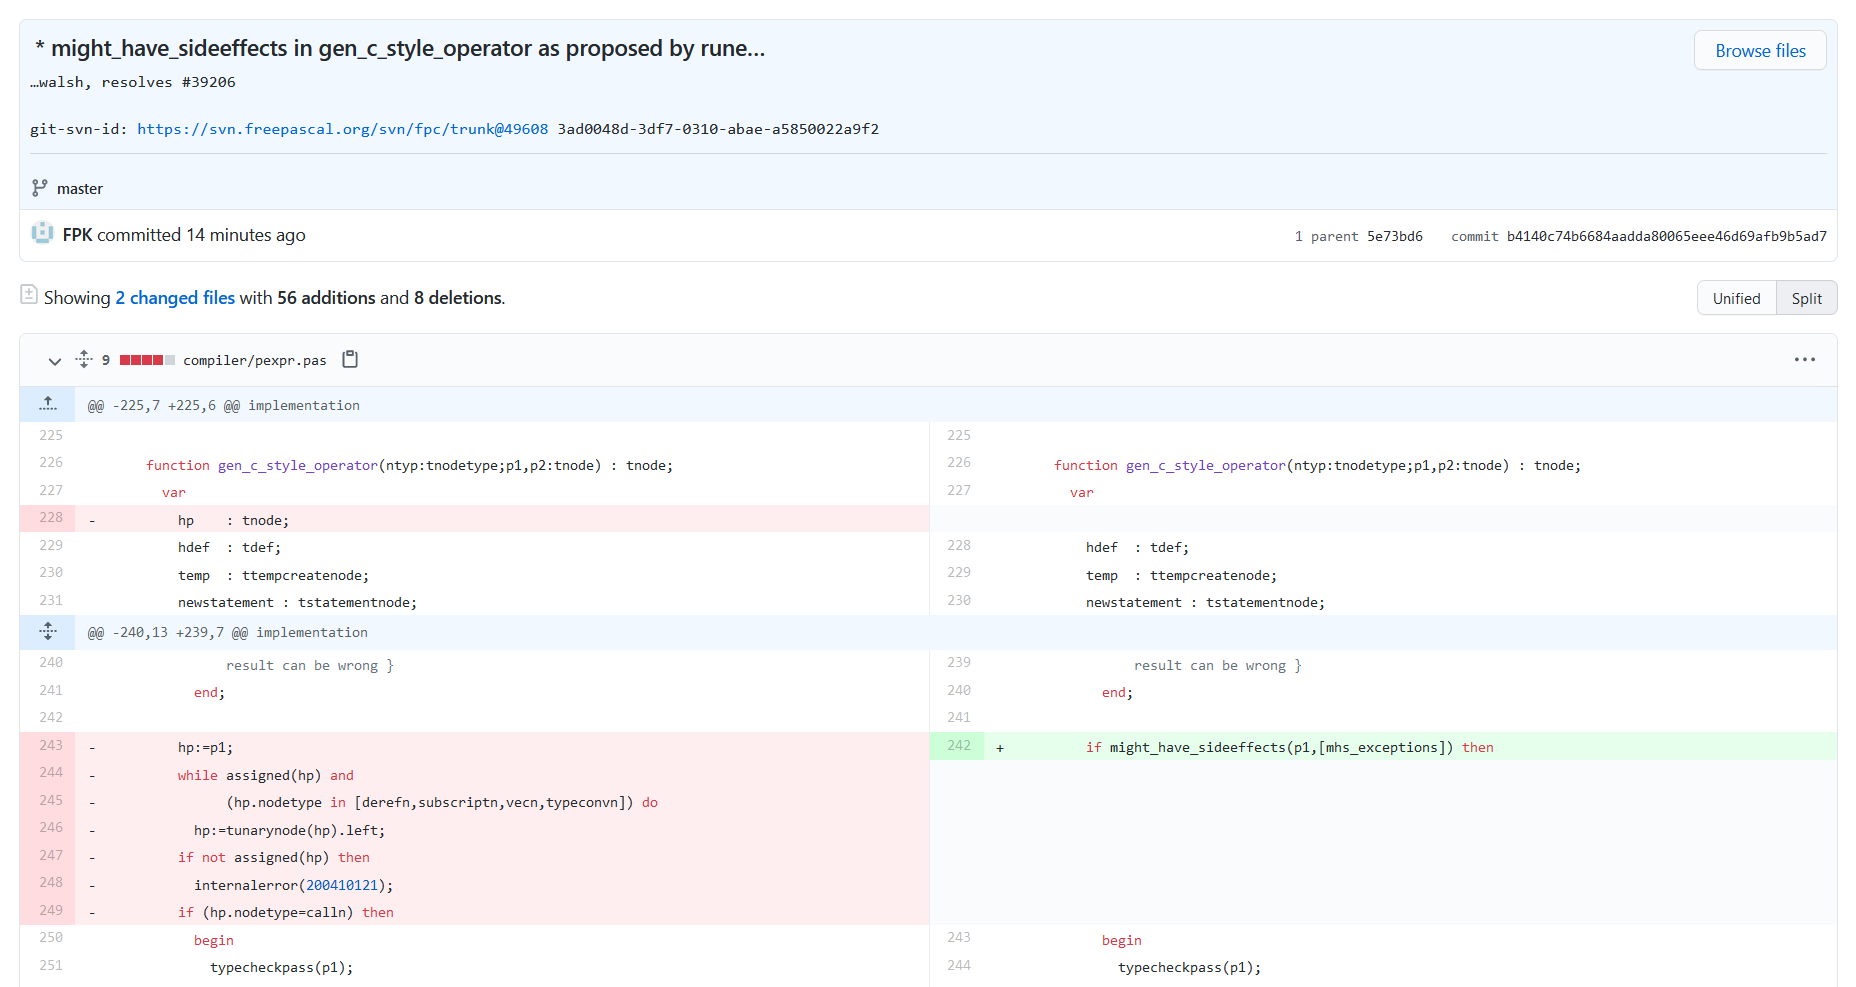Viewport: 1856px width, 987px height.
Task: Click the file diff icon beside Showing
Action: (x=29, y=294)
